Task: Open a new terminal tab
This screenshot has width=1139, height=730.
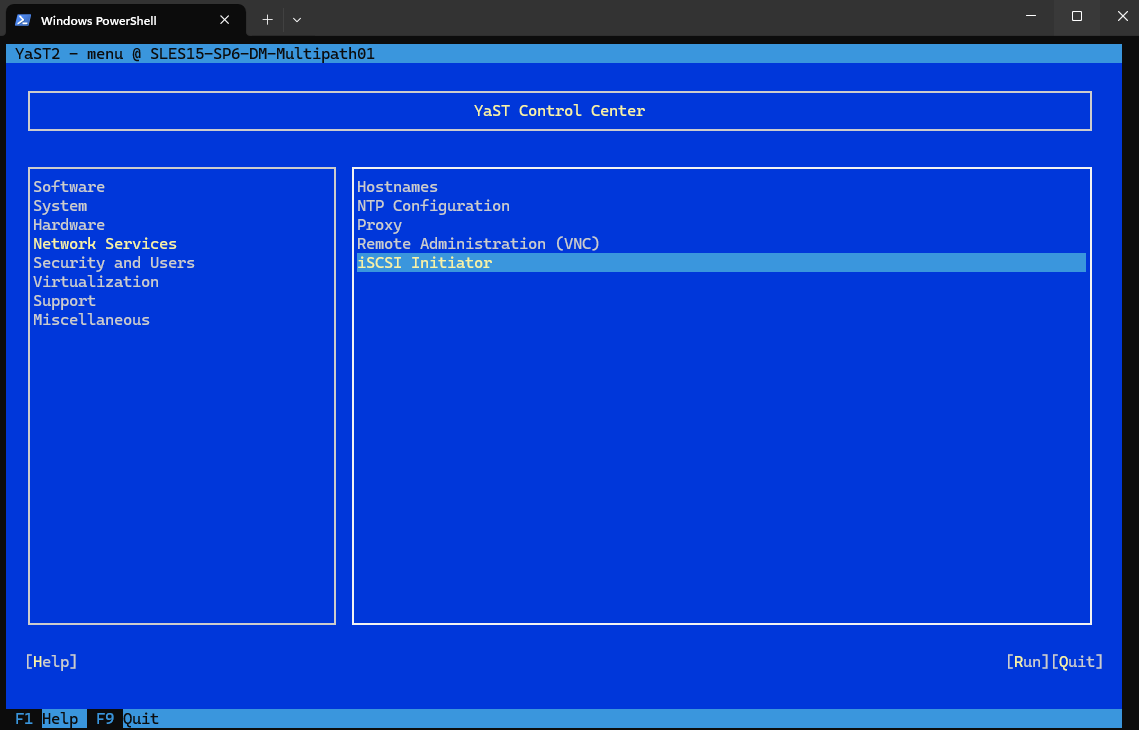Action: tap(267, 20)
